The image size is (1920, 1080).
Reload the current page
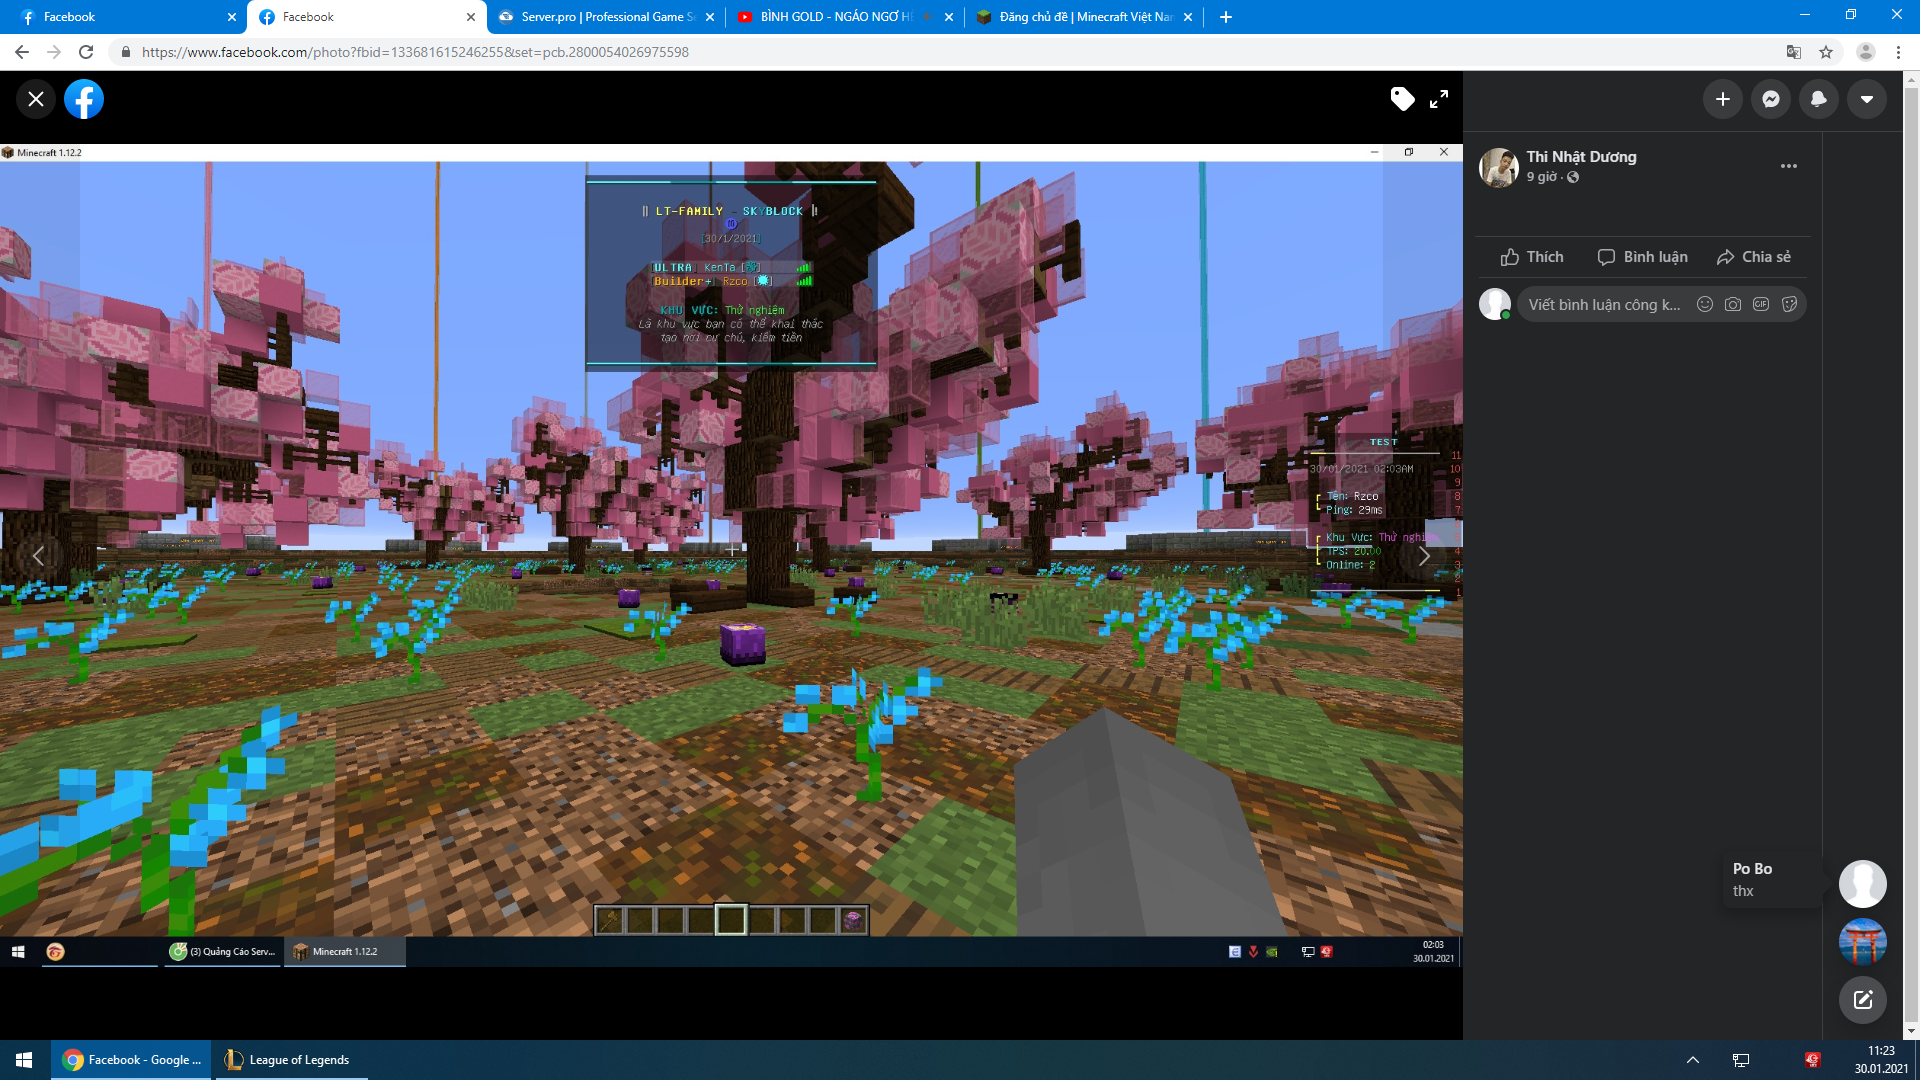tap(86, 52)
